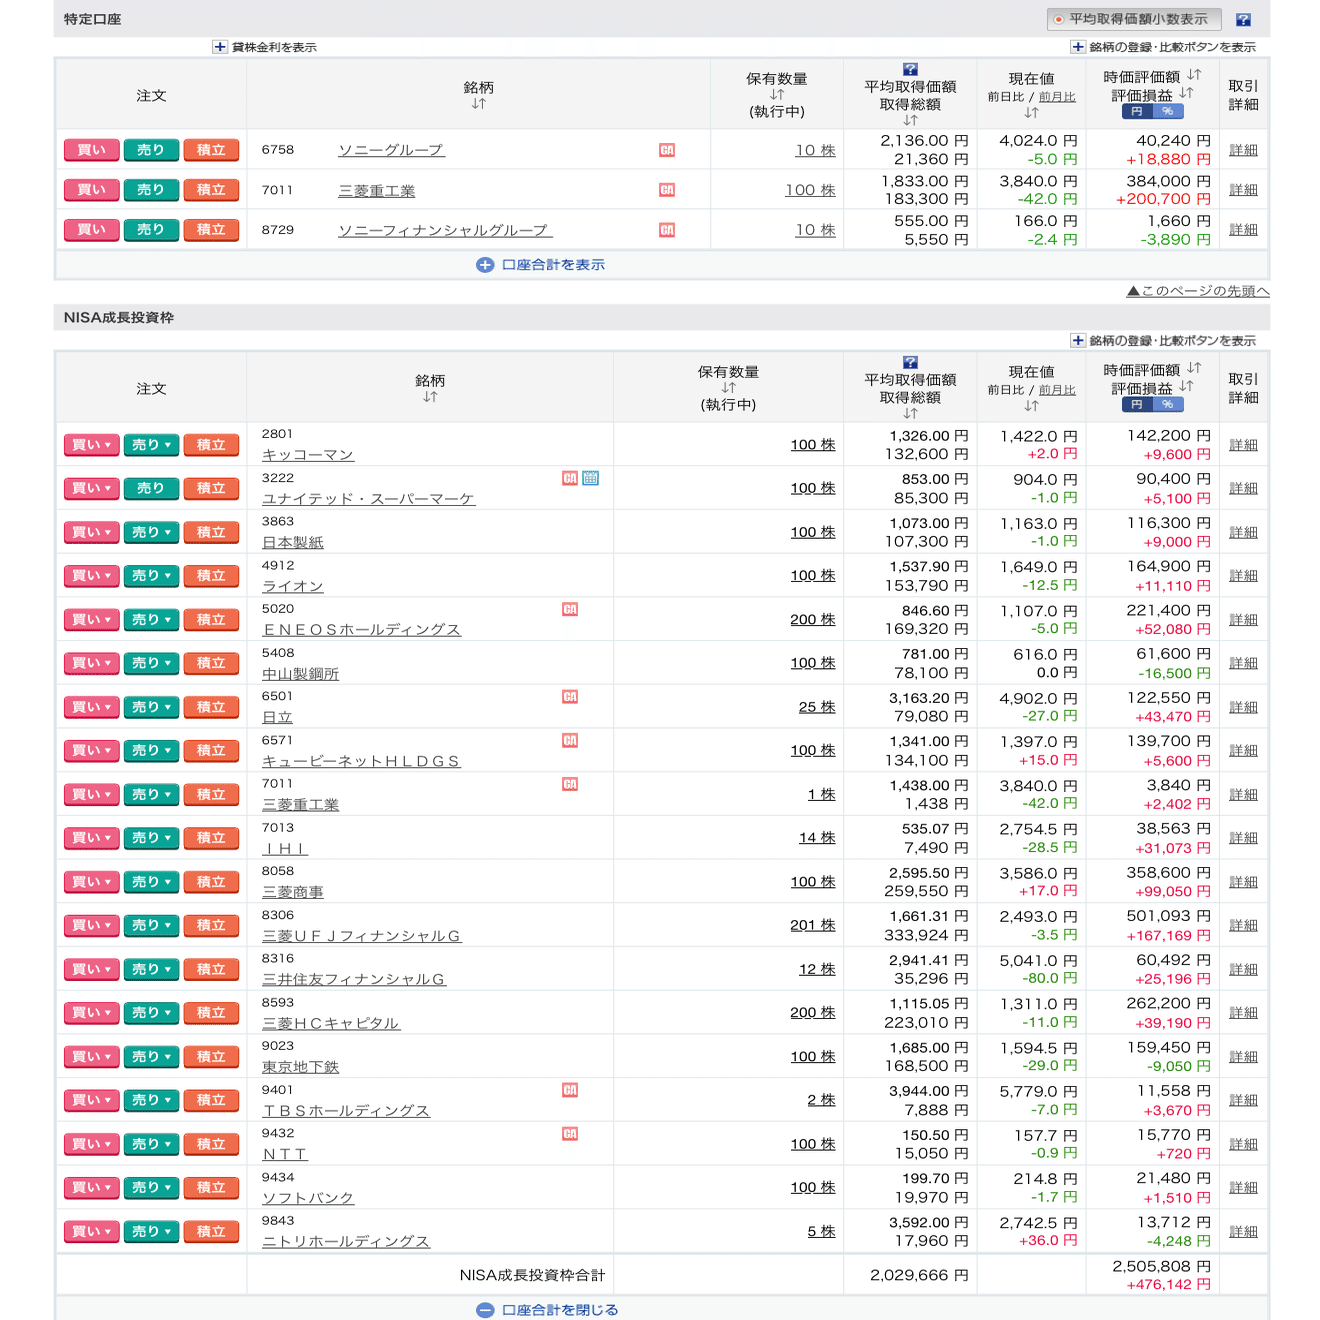
Task: Sort NISA table by 銘柄 arrows
Action: click(430, 397)
